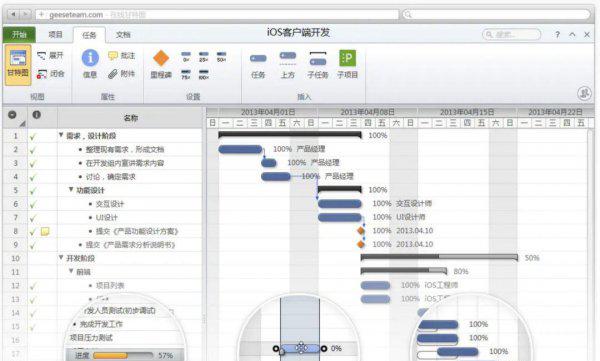Click the browser search box
600x361 pixels.
point(496,15)
